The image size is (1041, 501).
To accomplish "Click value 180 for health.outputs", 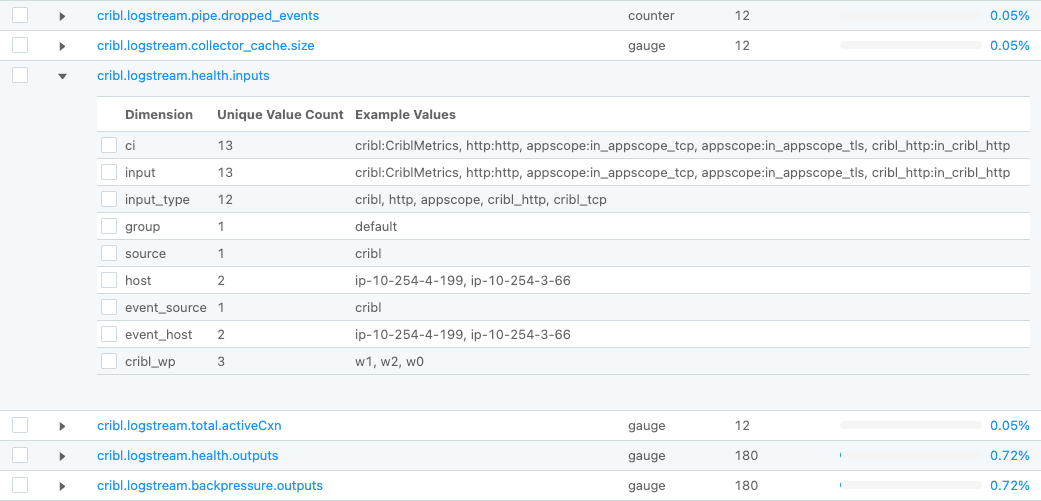I will [746, 455].
